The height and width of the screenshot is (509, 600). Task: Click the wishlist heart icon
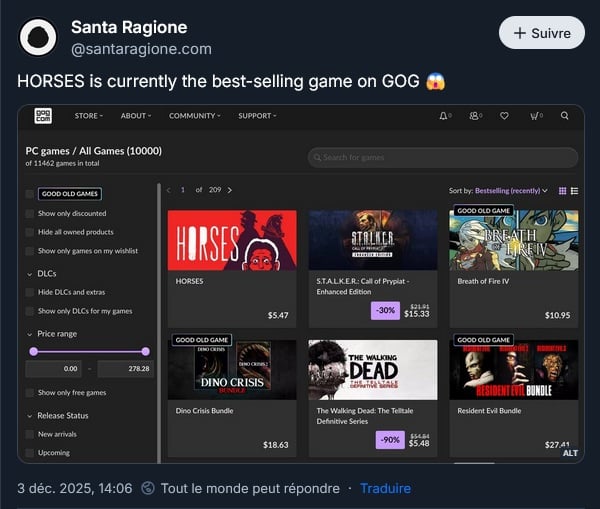point(504,116)
